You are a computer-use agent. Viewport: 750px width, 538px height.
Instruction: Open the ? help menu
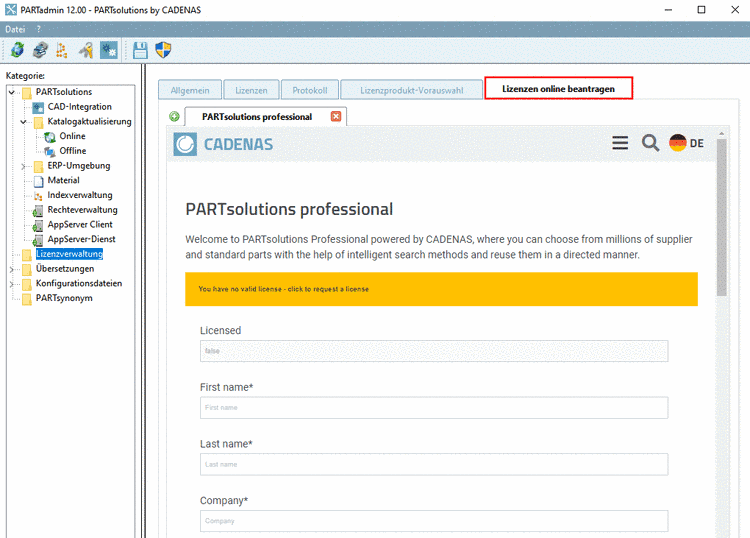[38, 29]
